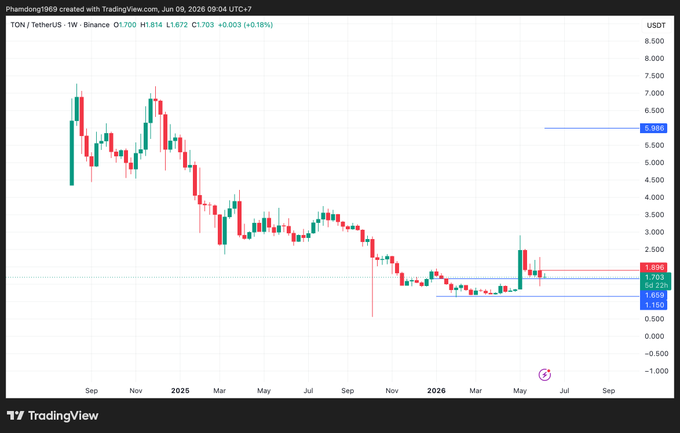
Task: Click the O1.700 open value in header
Action: (x=125, y=25)
